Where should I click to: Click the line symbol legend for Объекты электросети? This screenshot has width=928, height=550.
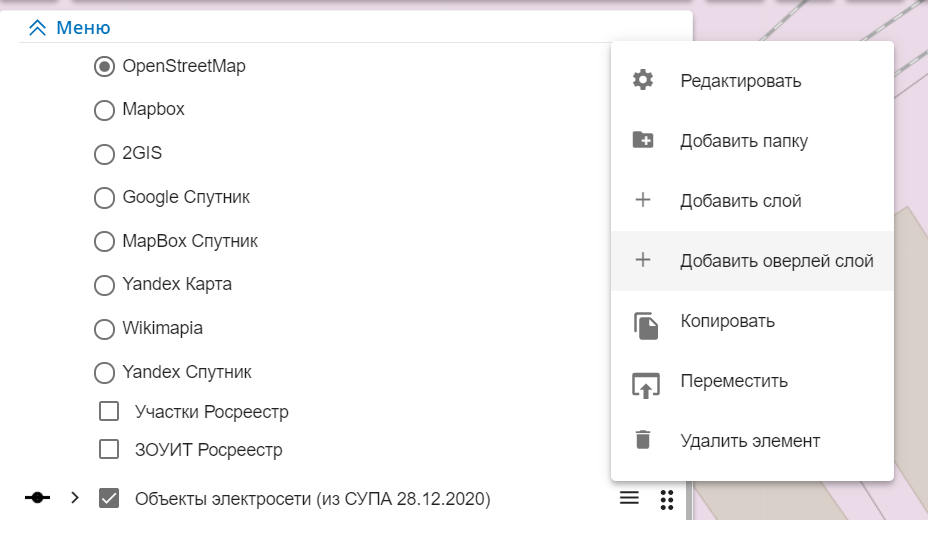(x=38, y=498)
